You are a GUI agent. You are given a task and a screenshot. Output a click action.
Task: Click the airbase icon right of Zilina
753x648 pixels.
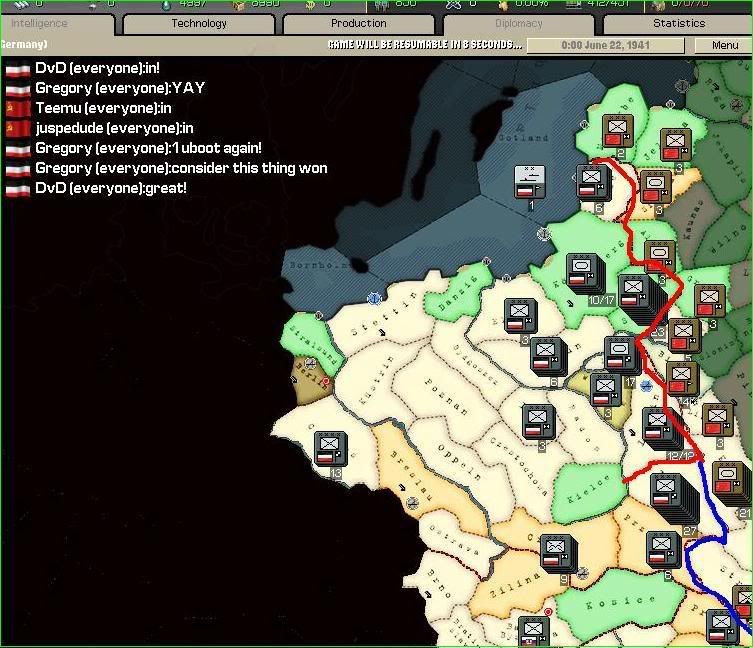coord(582,573)
